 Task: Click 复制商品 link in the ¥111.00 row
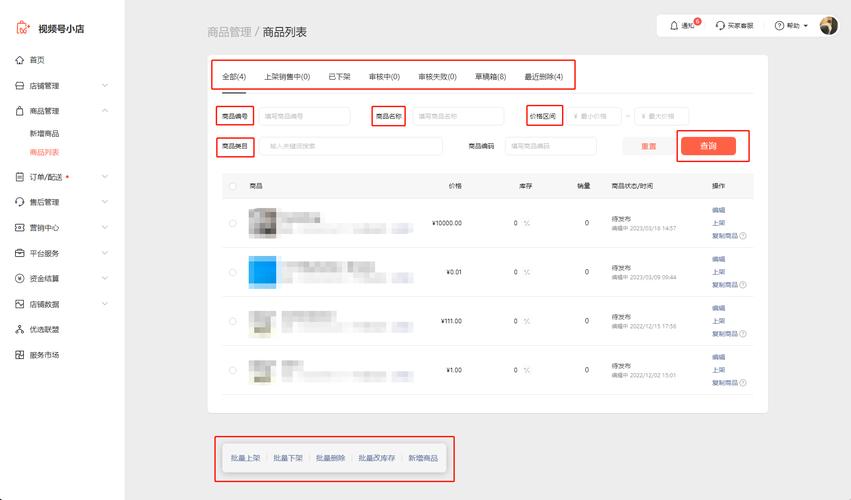[725, 334]
